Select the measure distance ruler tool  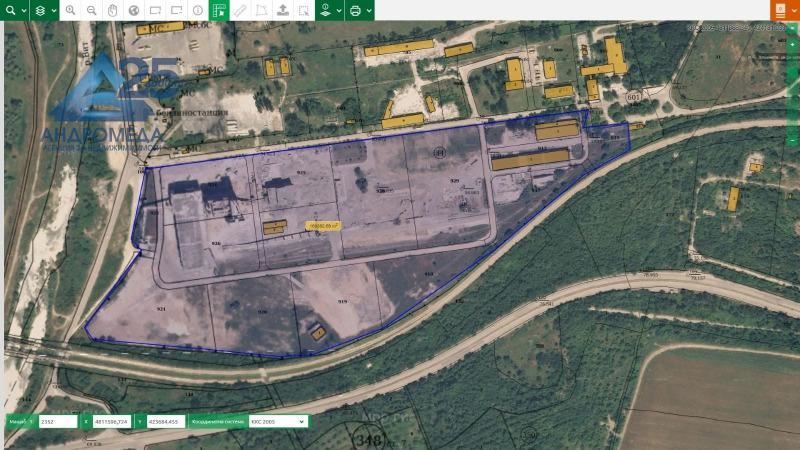(x=240, y=10)
